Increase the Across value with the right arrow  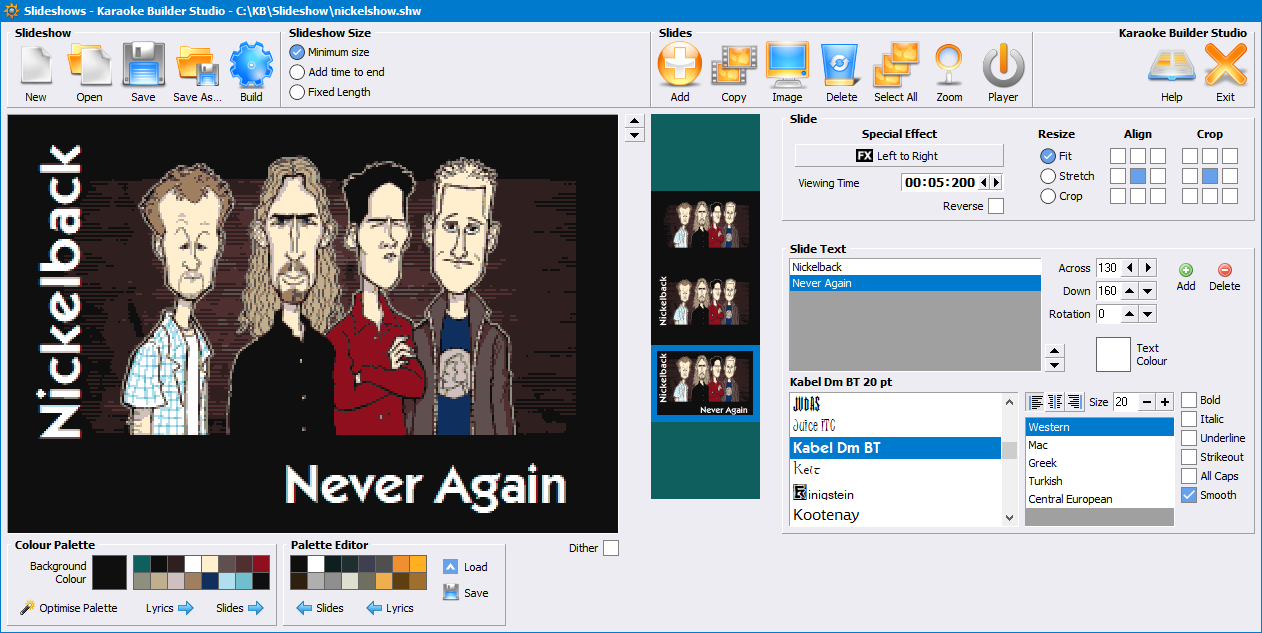pyautogui.click(x=1148, y=268)
